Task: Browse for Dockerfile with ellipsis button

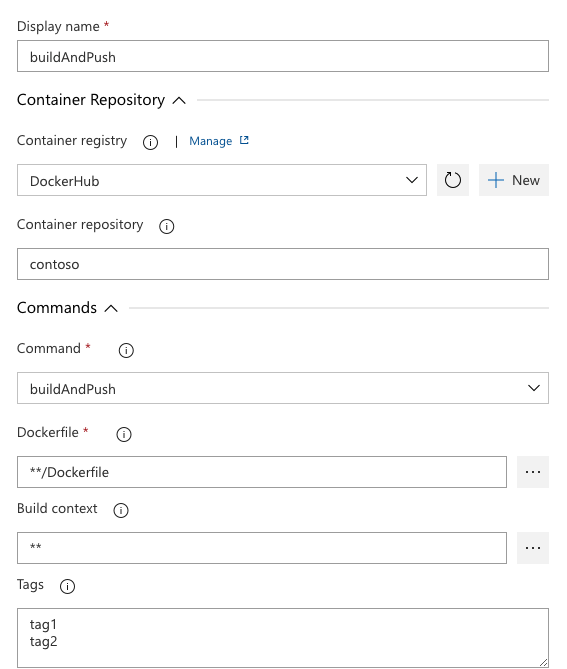Action: pyautogui.click(x=533, y=472)
